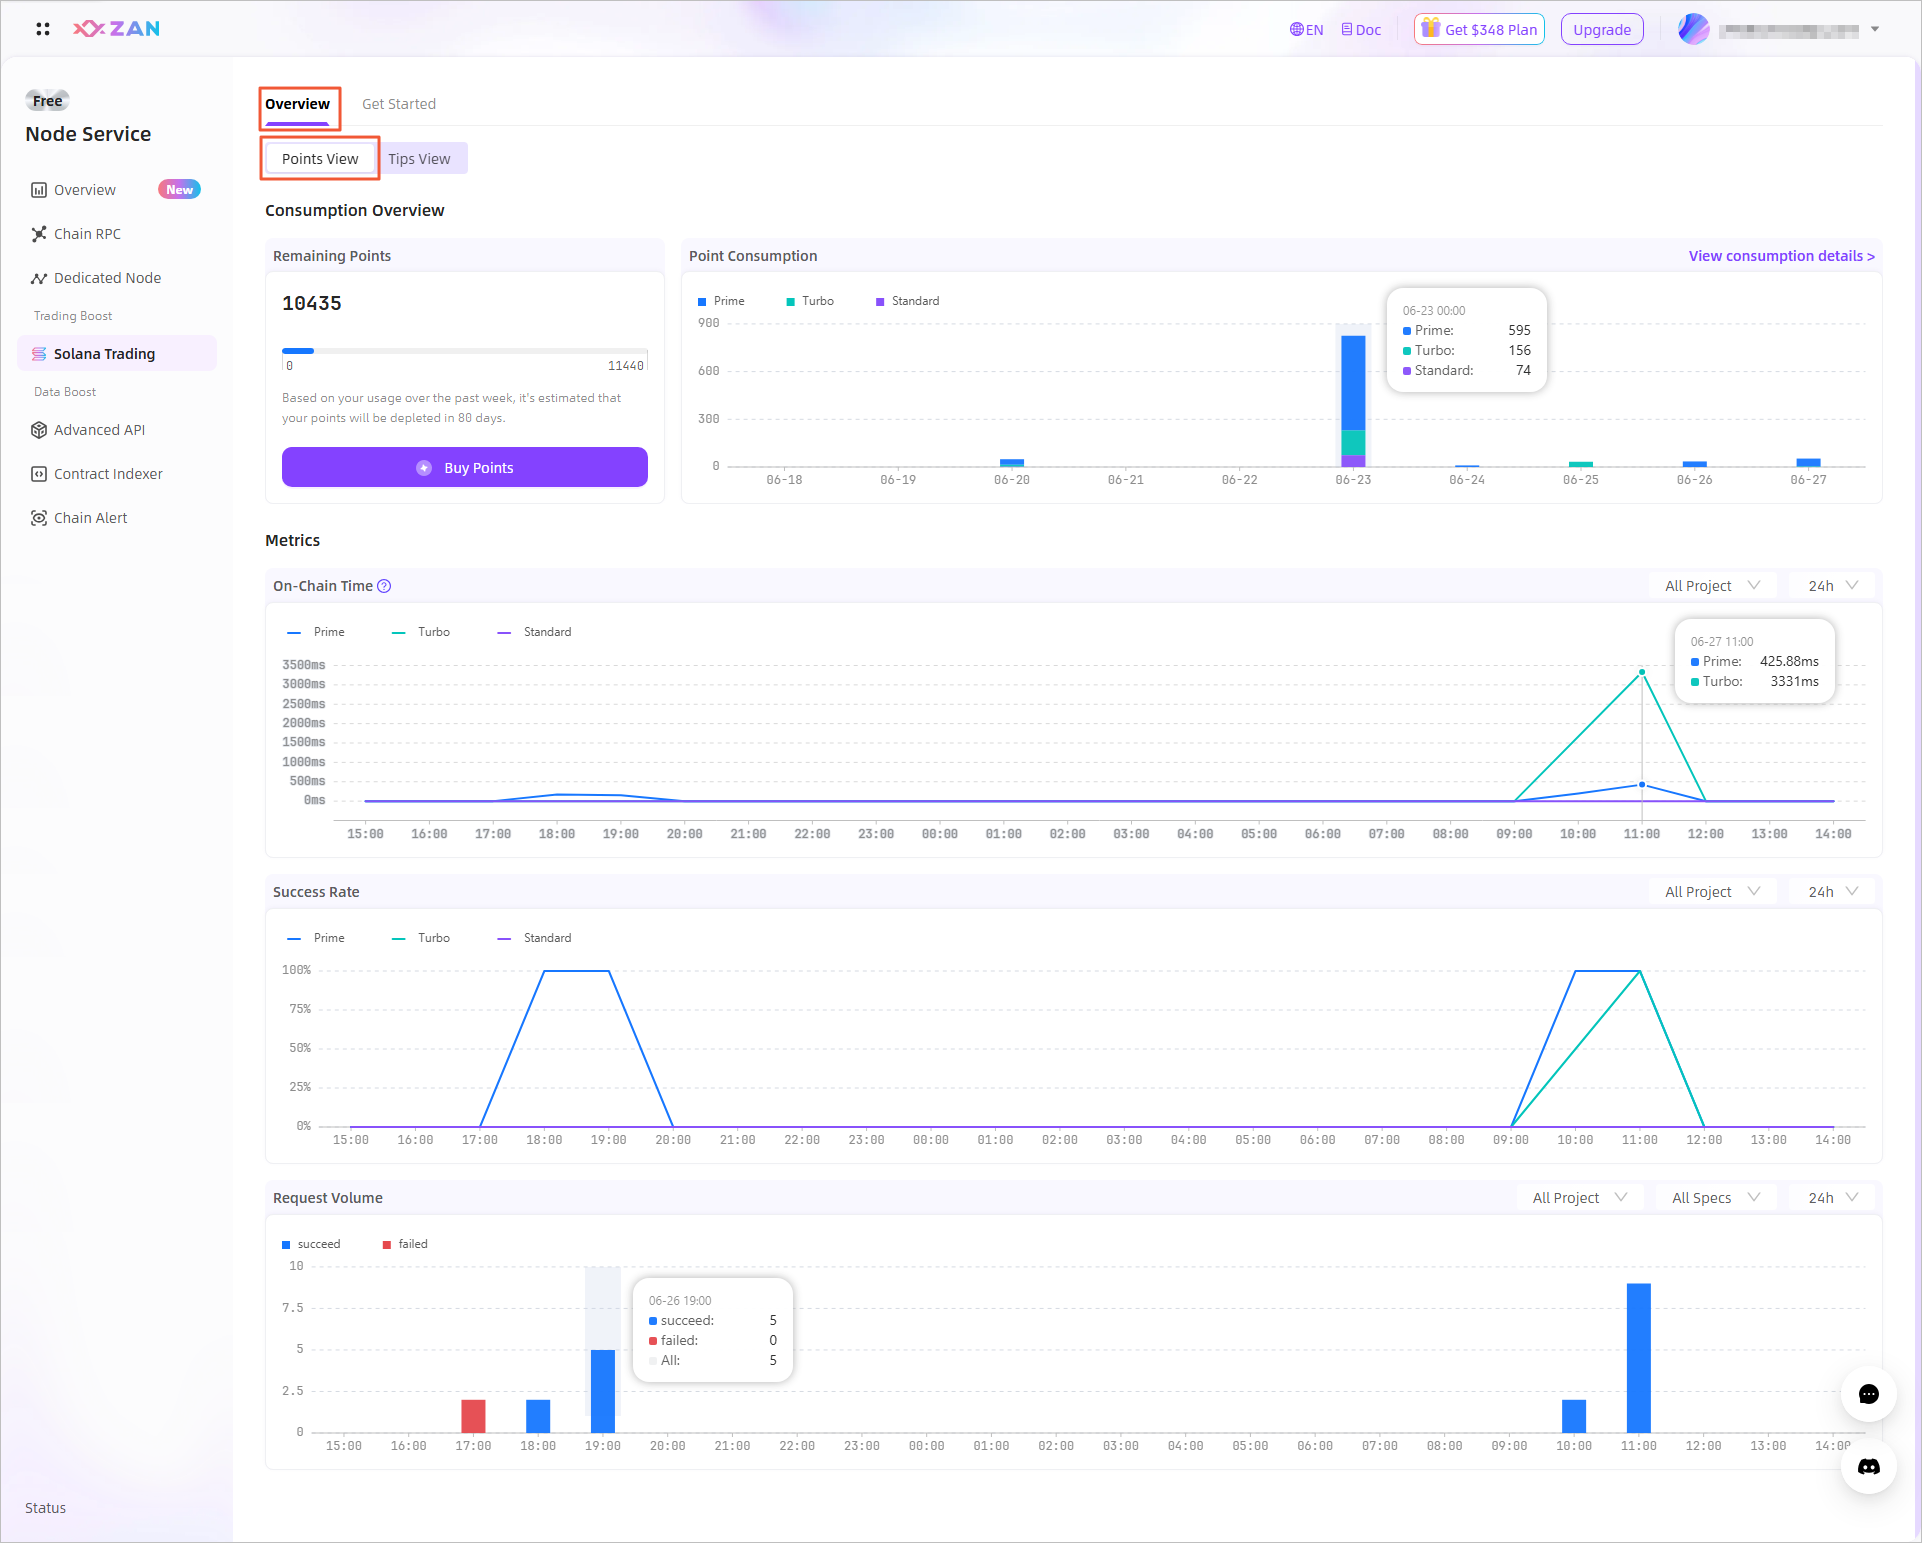Click the Chain Alert sidebar icon

click(39, 518)
